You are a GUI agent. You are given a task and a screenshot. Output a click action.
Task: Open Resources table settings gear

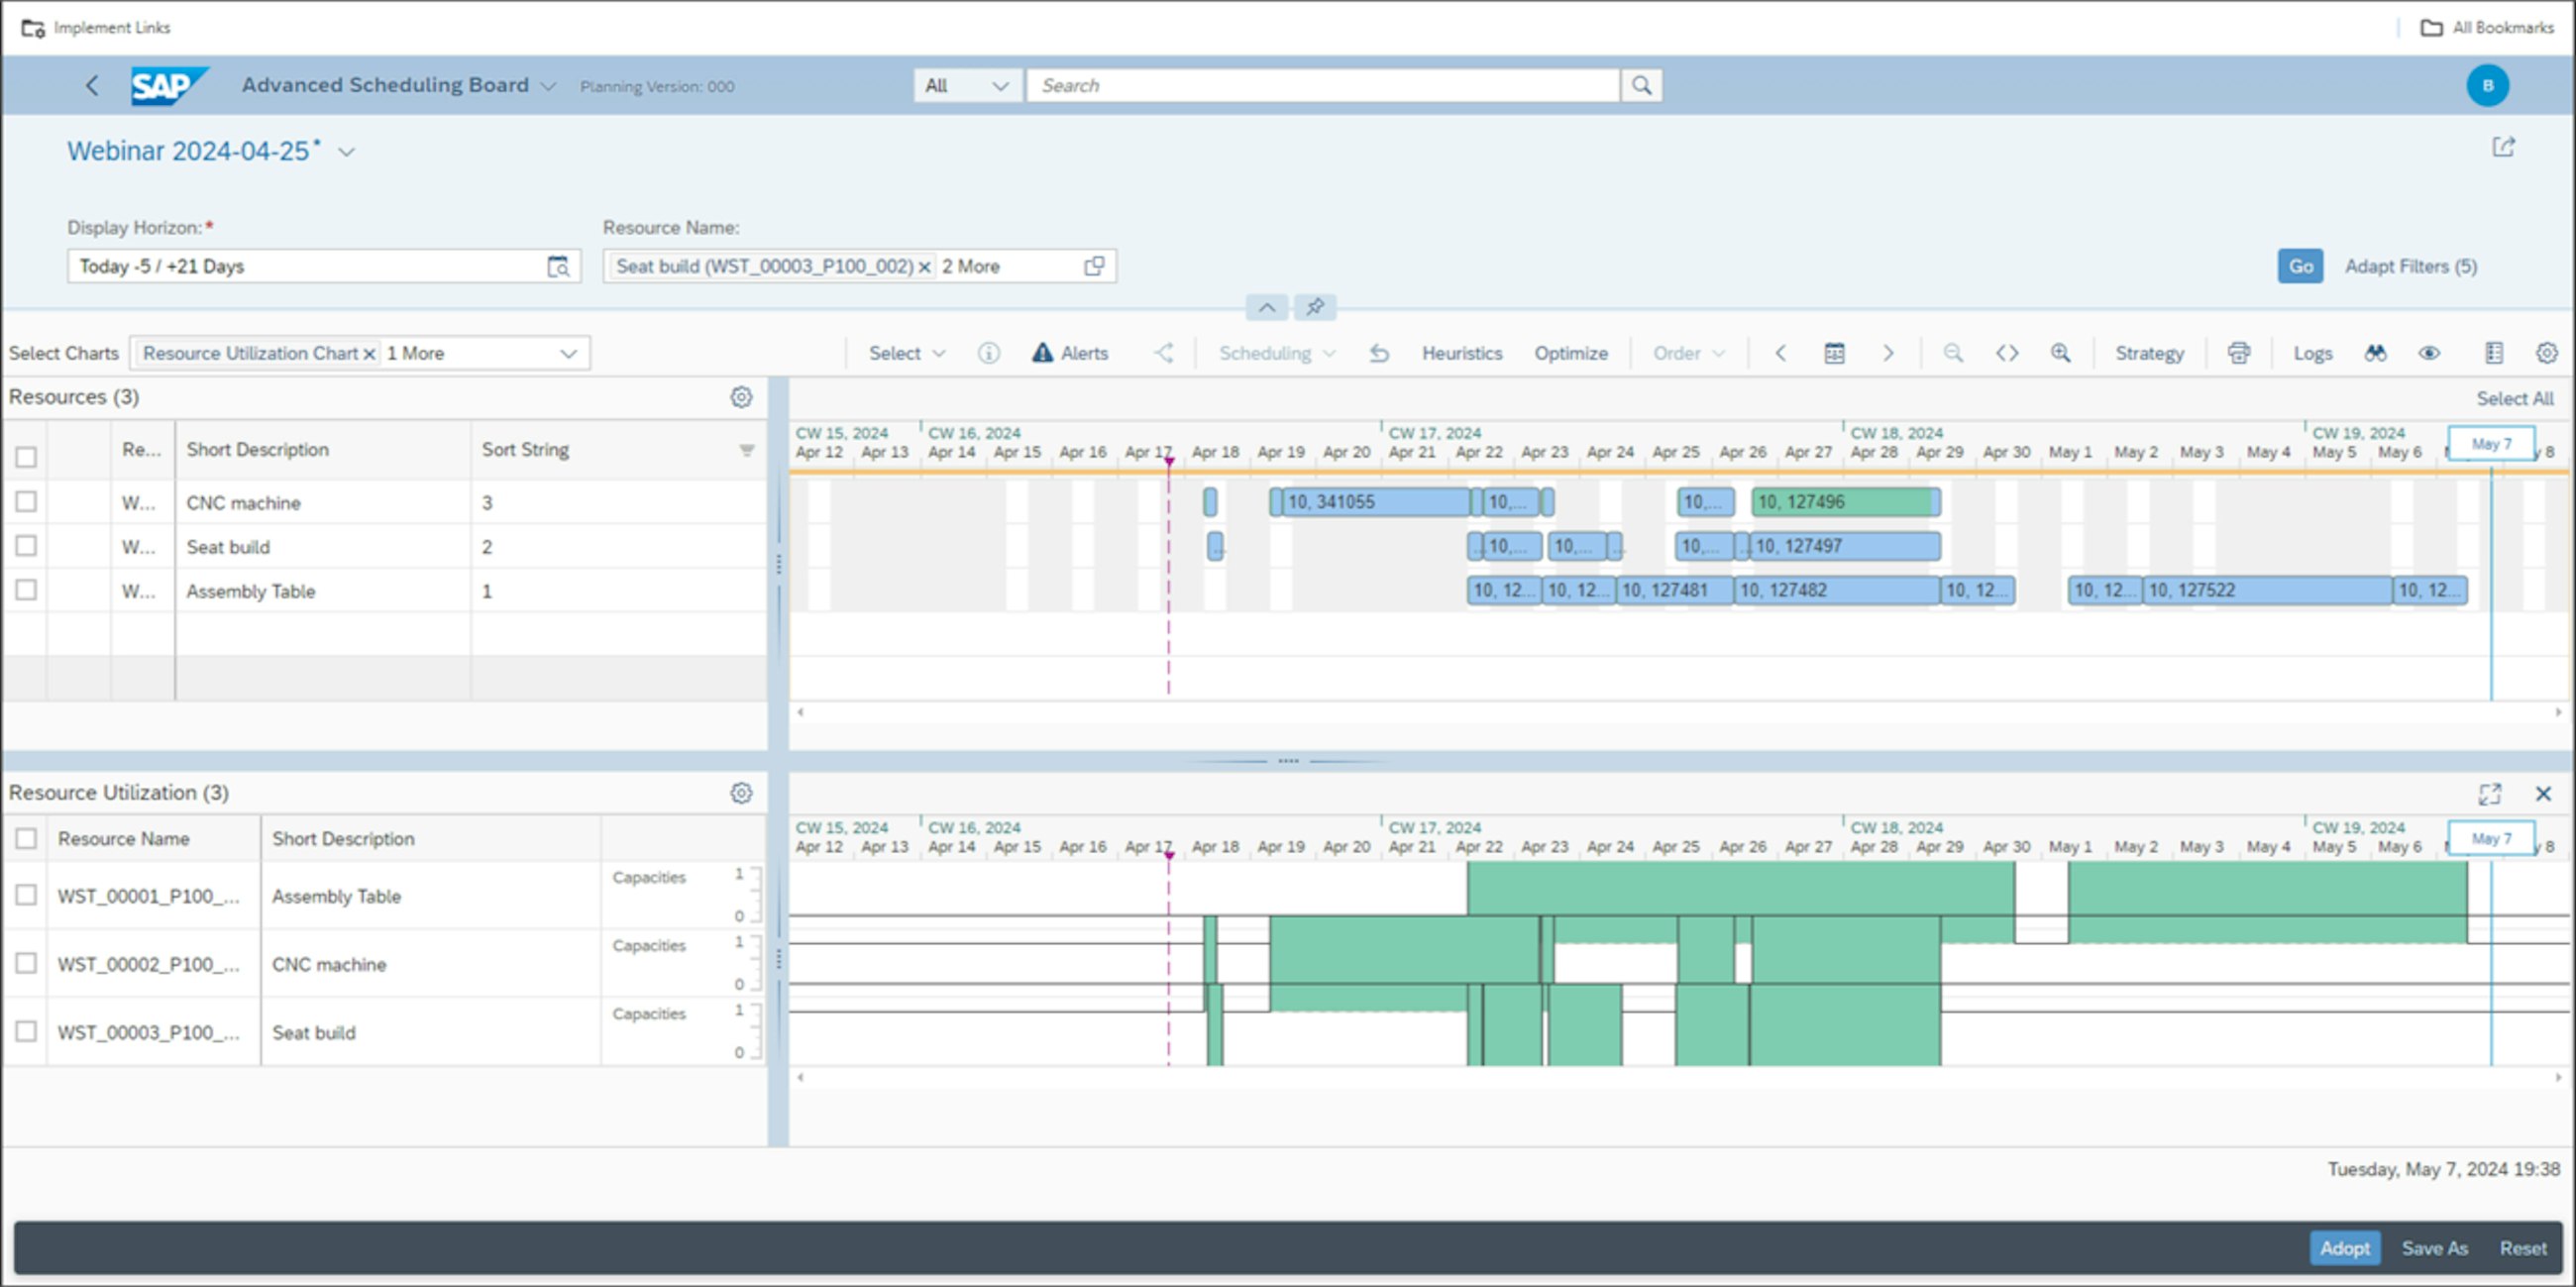pyautogui.click(x=741, y=397)
